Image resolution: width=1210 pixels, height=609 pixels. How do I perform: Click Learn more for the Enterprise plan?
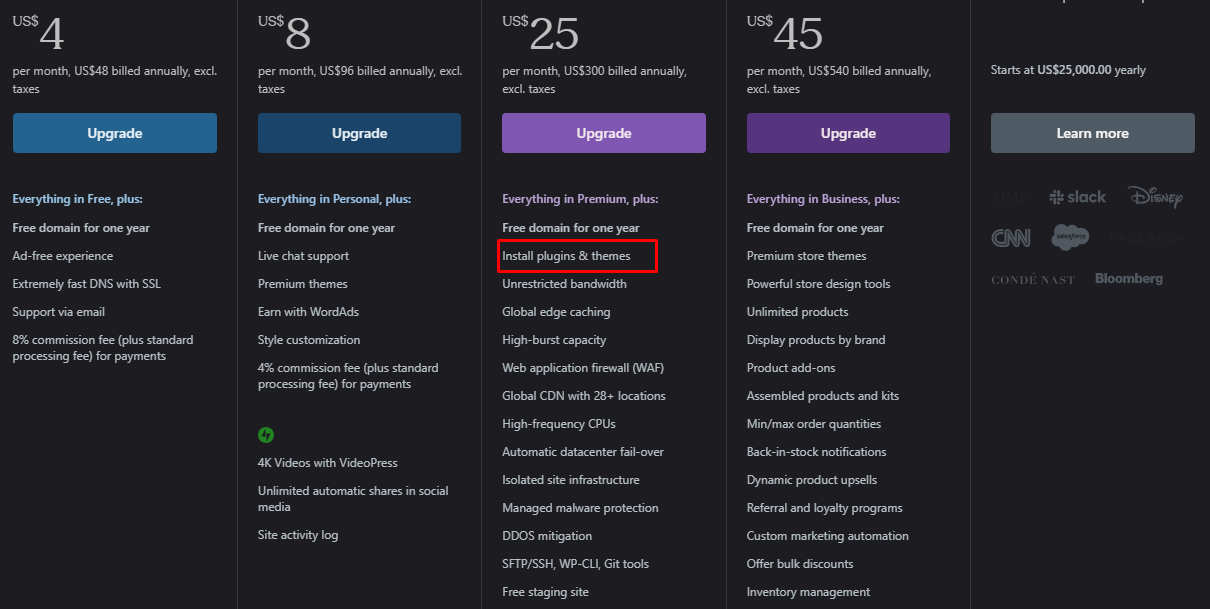coord(1093,133)
